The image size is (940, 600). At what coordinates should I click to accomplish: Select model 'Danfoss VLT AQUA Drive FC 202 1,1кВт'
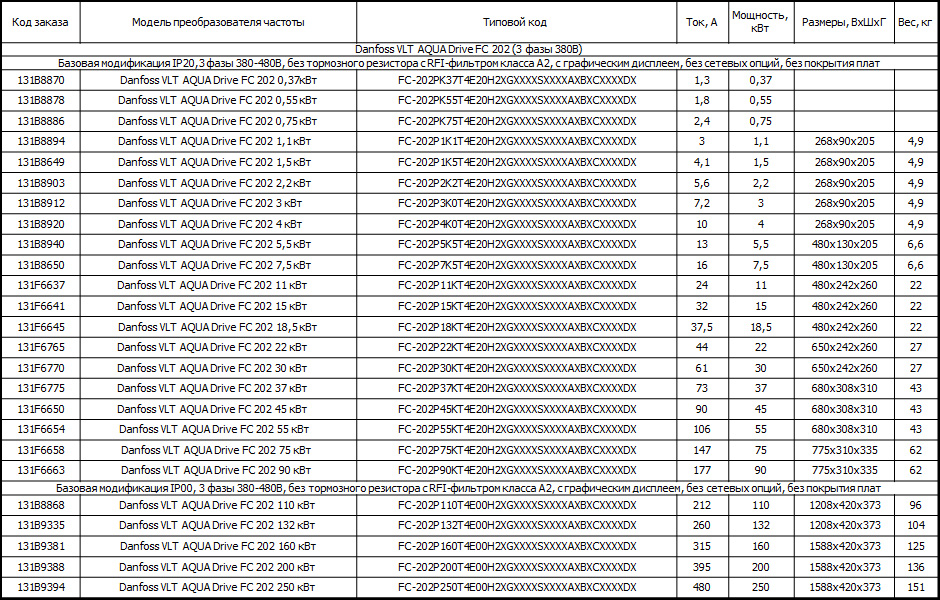coord(215,141)
